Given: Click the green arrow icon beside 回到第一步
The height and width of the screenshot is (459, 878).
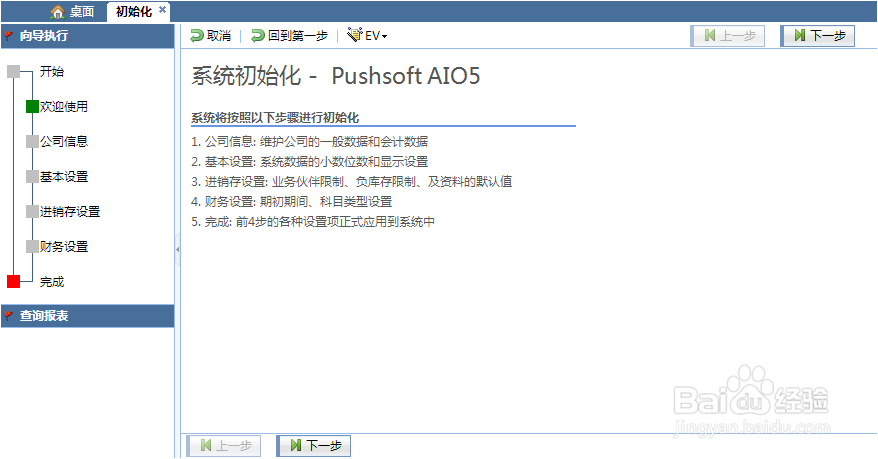Looking at the screenshot, I should click(258, 36).
